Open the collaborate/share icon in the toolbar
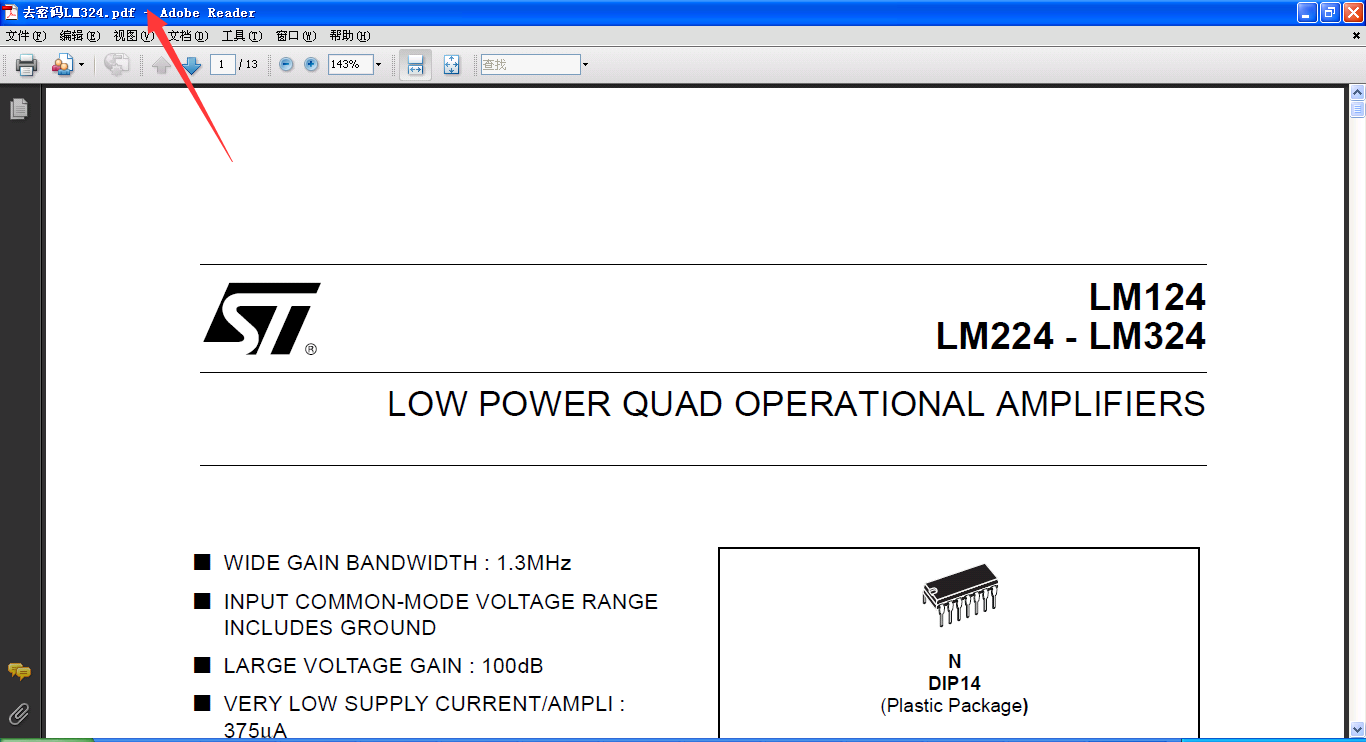The image size is (1366, 742). [x=62, y=65]
